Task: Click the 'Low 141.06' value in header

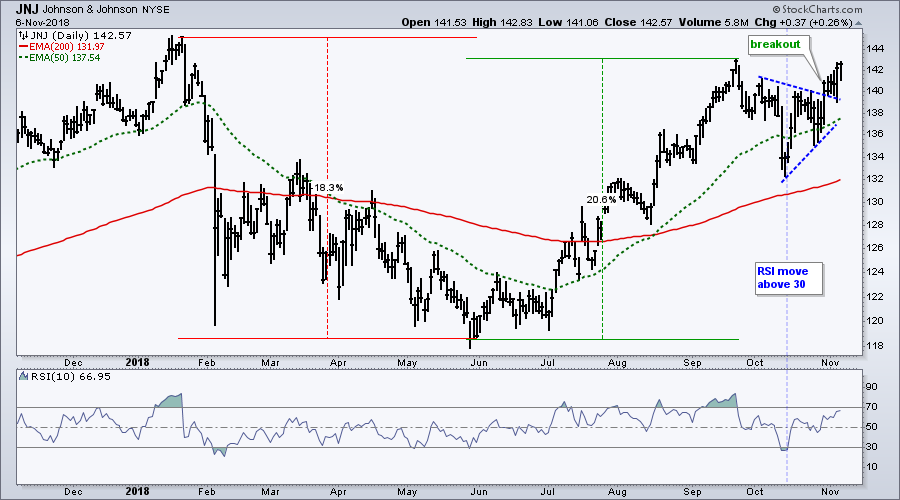Action: [568, 22]
